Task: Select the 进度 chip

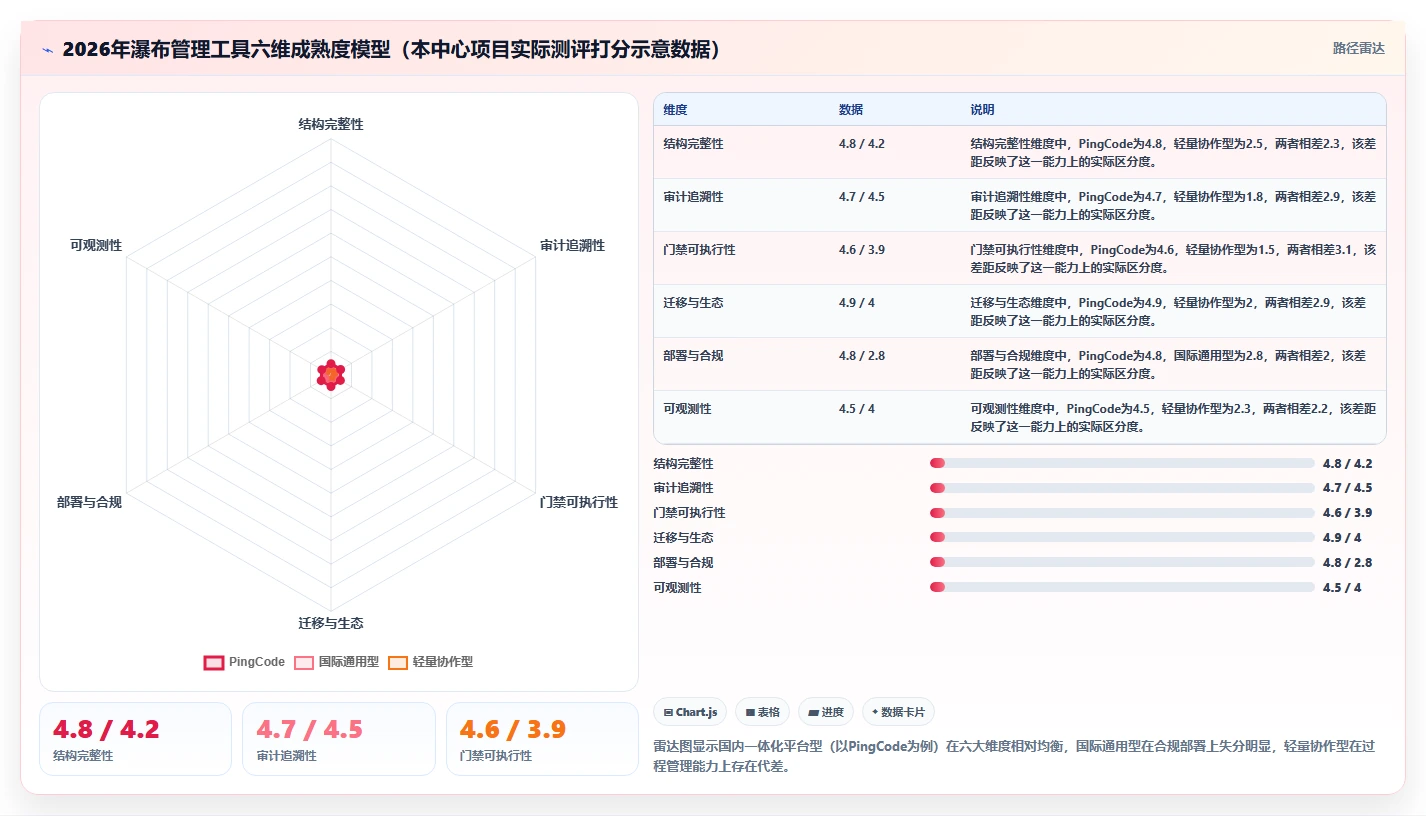Action: point(826,712)
